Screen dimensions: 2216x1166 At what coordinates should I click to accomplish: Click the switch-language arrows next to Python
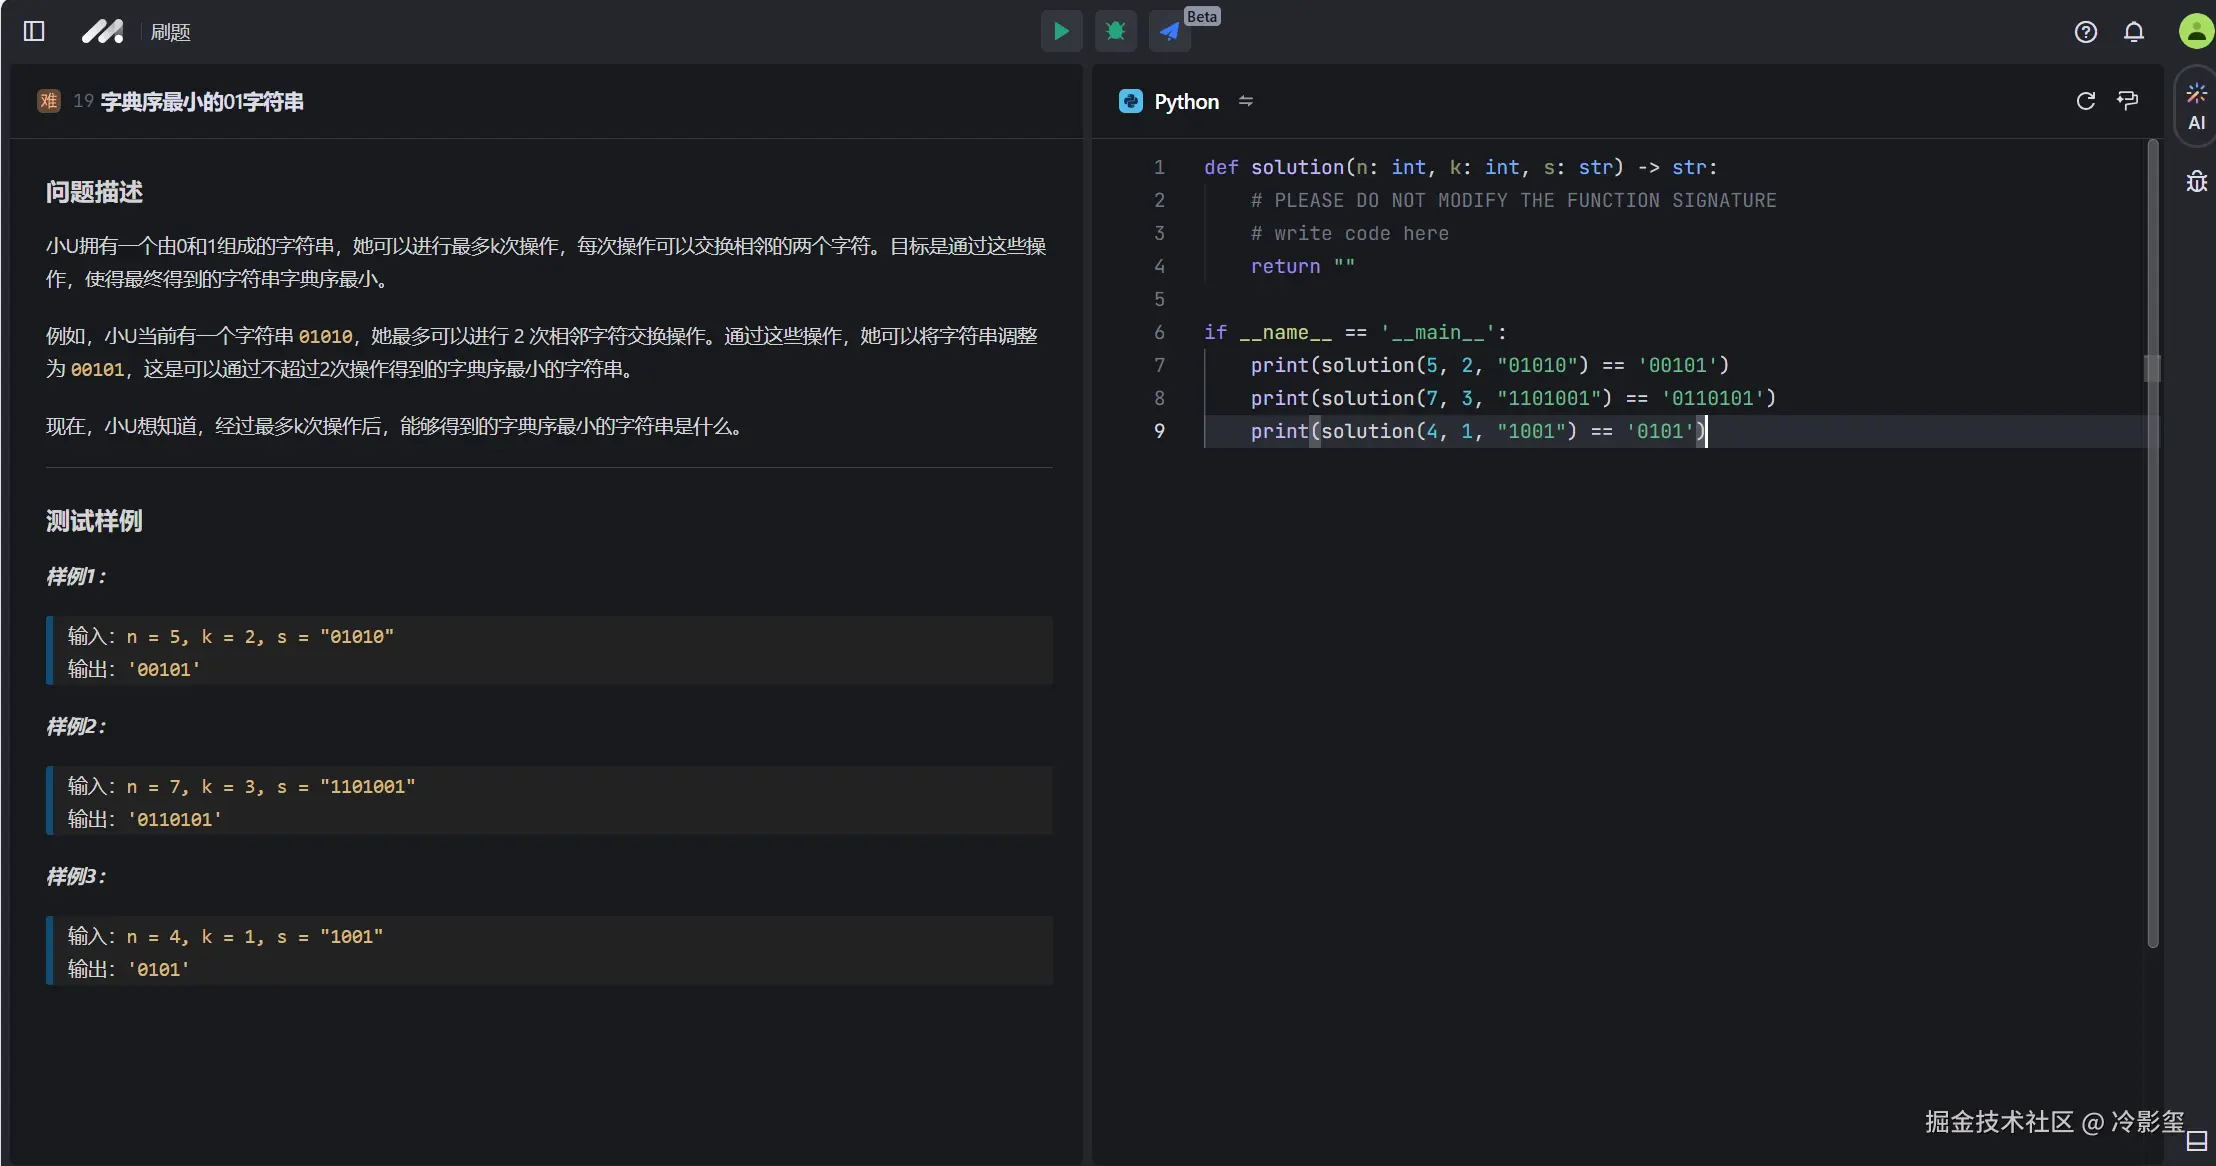point(1245,101)
